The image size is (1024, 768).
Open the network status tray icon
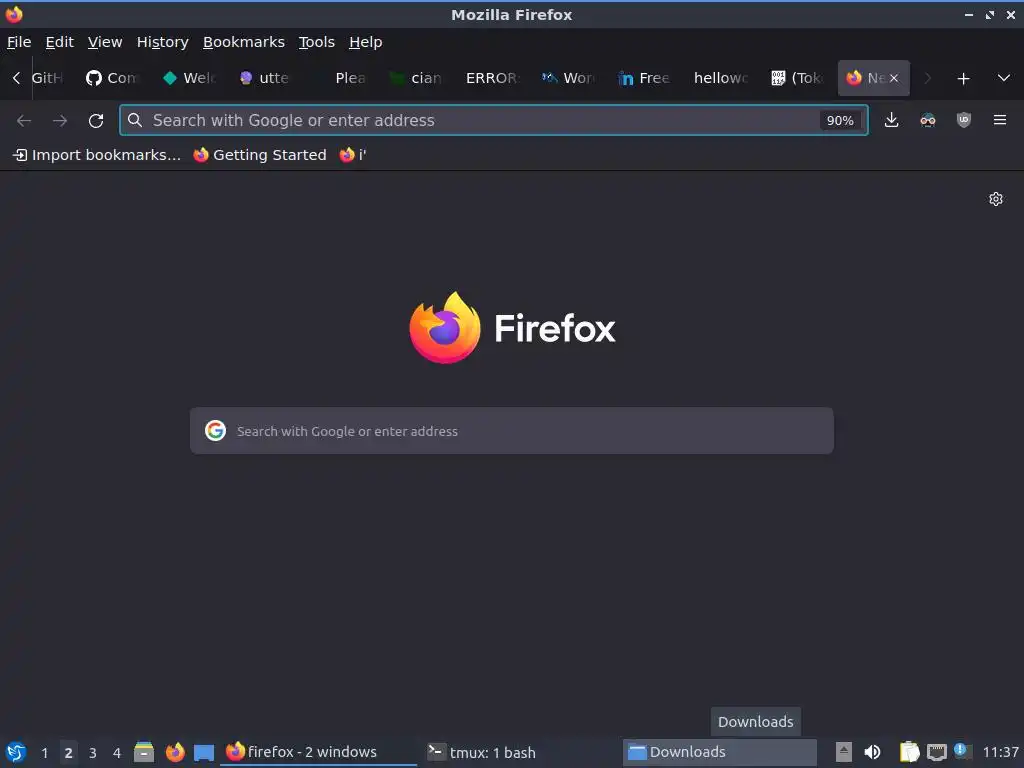936,752
